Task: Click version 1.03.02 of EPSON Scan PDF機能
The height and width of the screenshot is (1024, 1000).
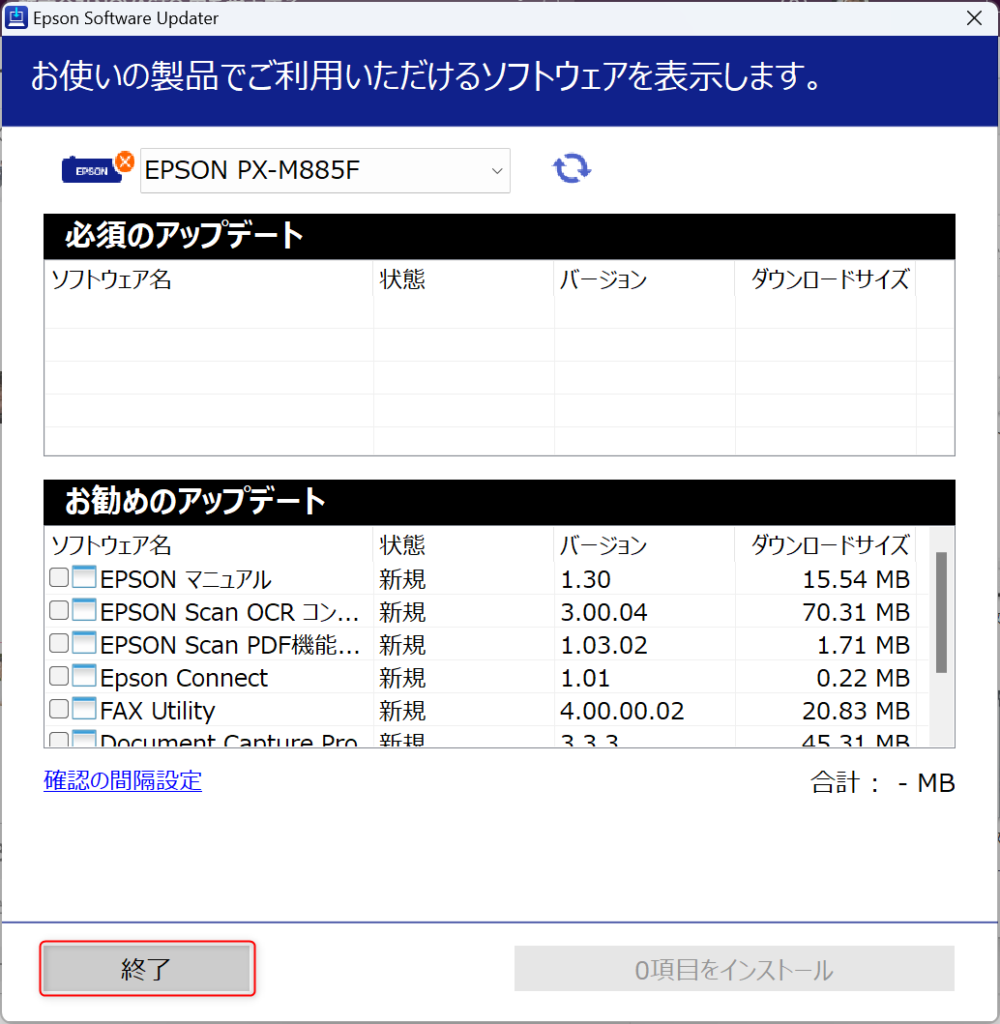Action: 604,645
